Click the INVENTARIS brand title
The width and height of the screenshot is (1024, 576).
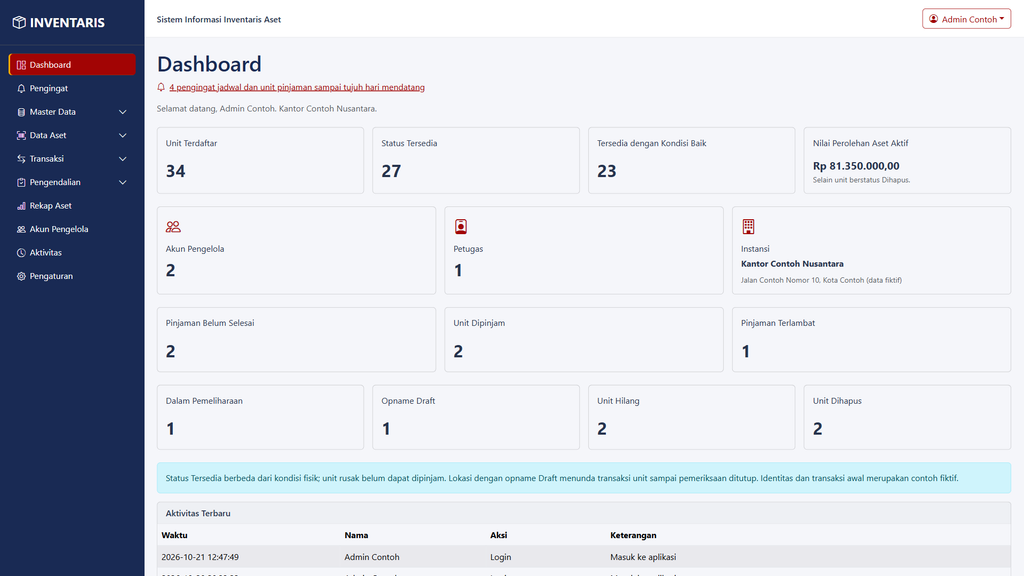point(67,22)
